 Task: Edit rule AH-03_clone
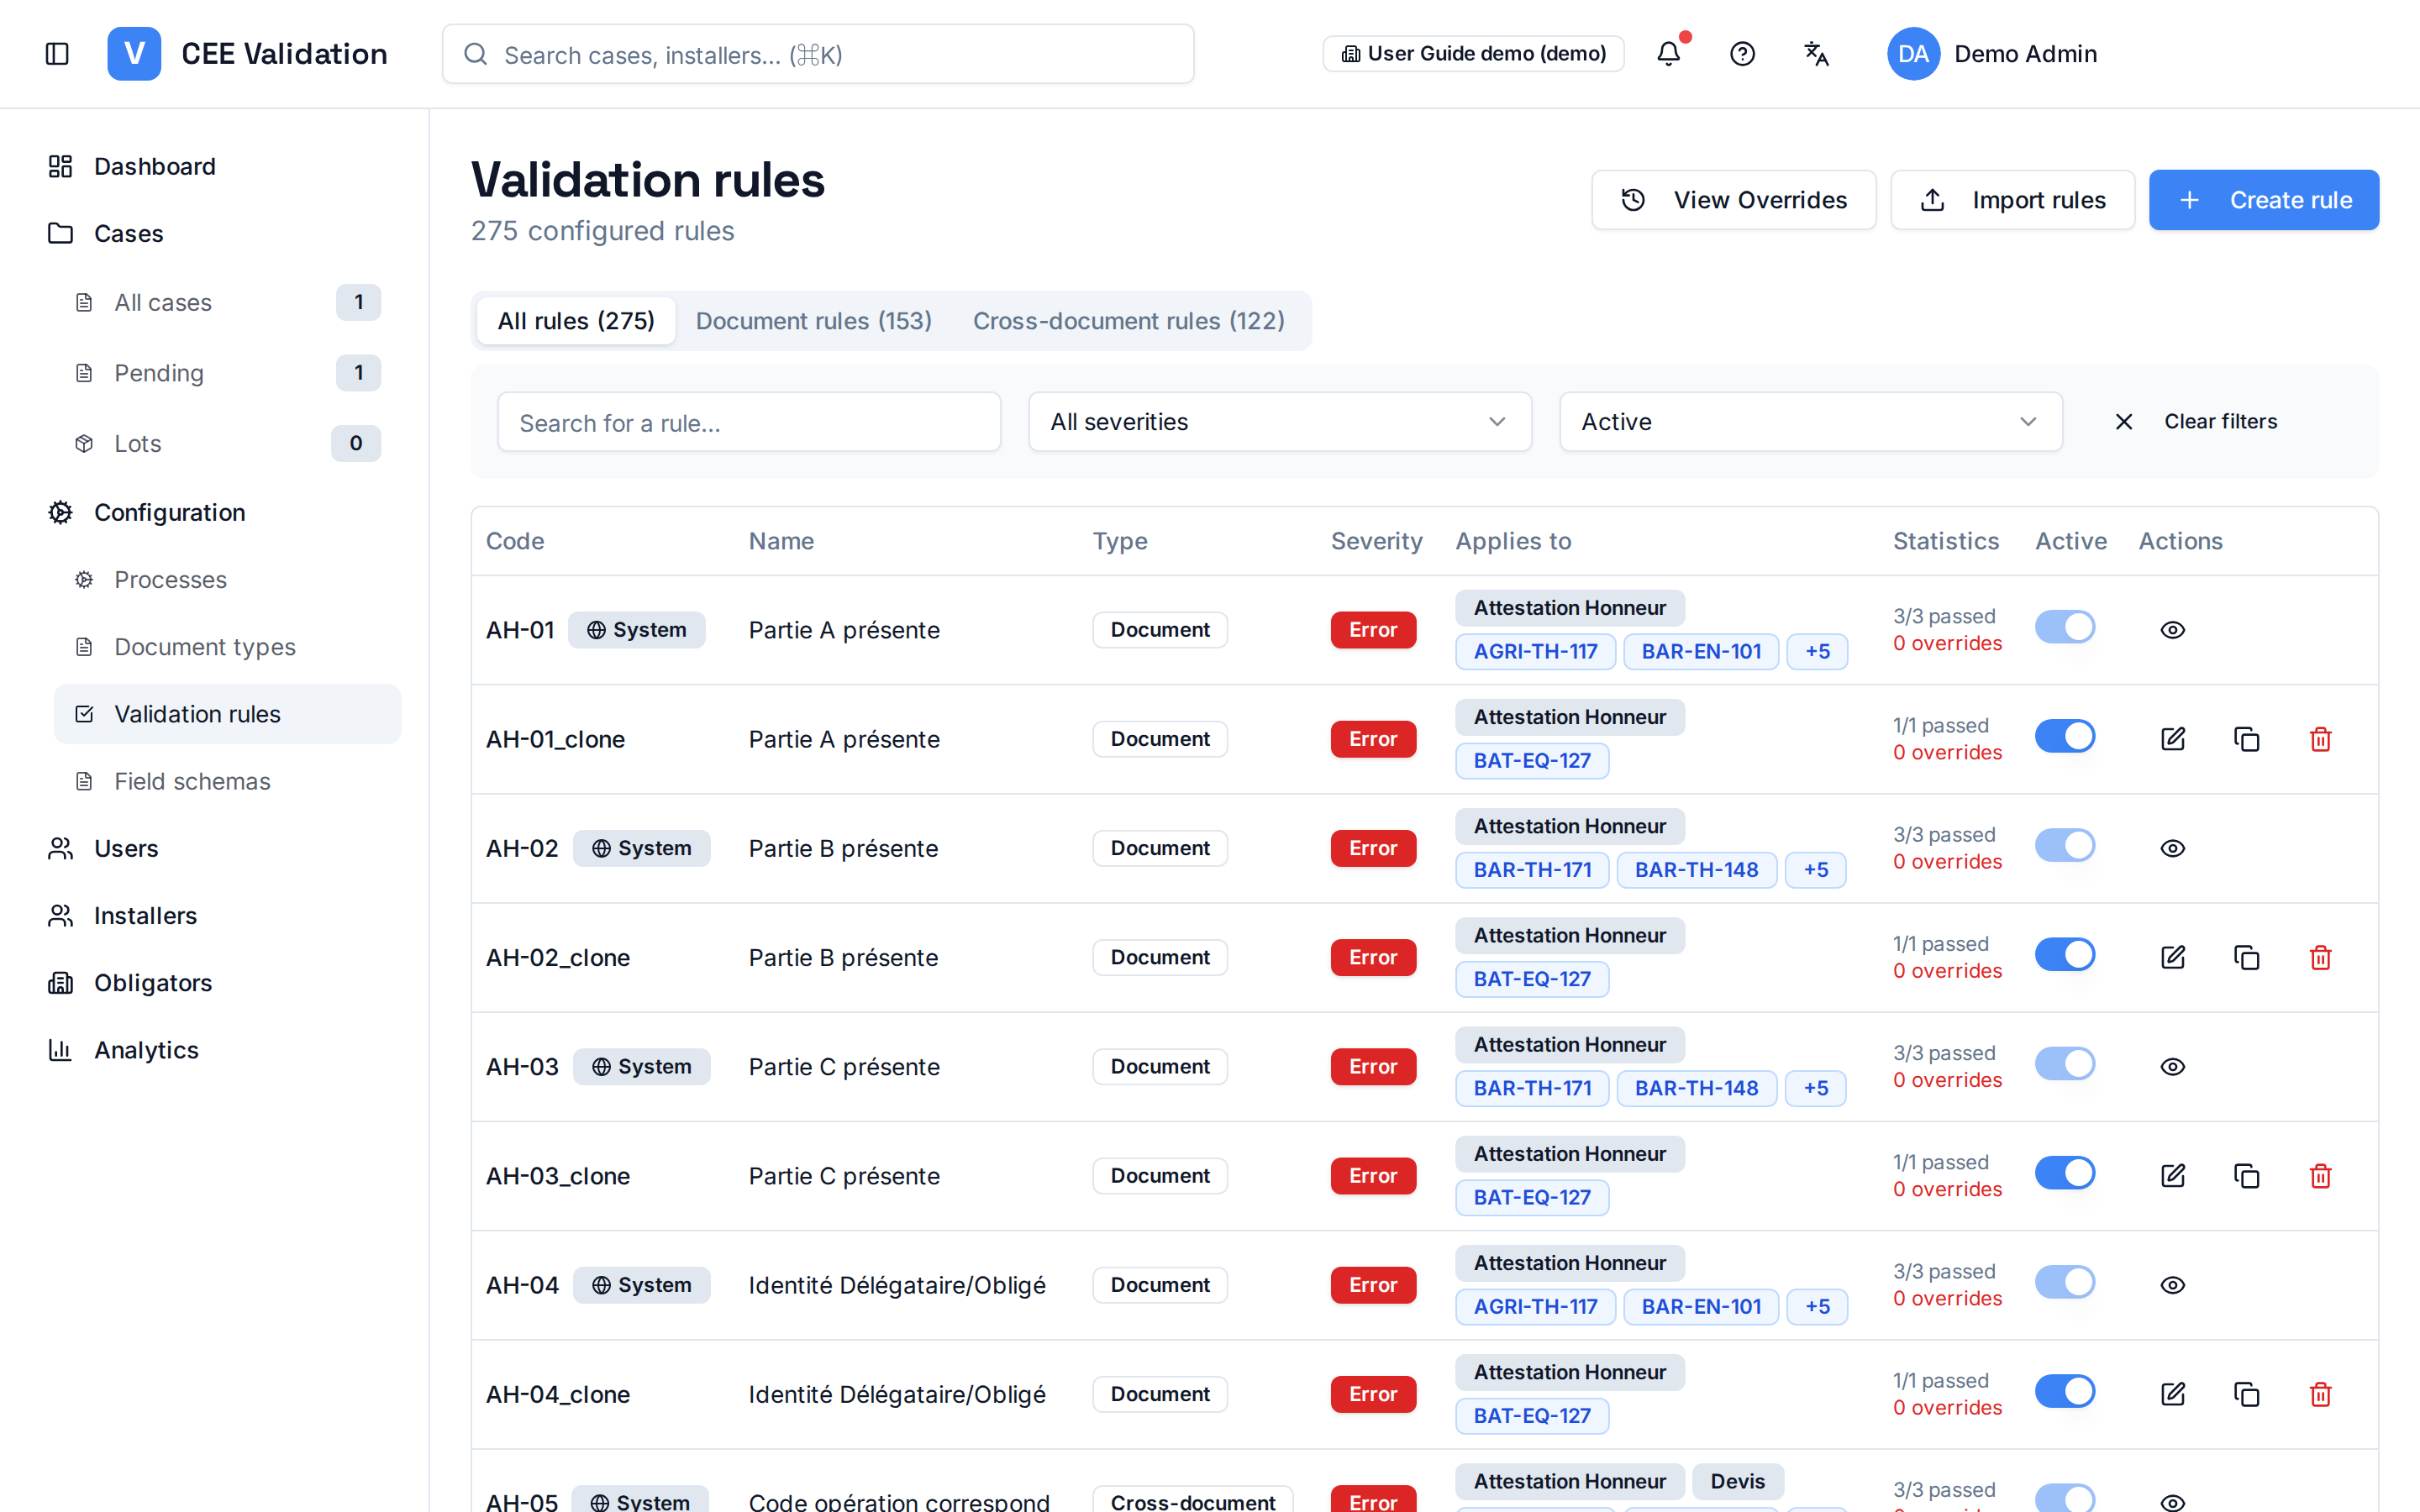(x=2172, y=1176)
